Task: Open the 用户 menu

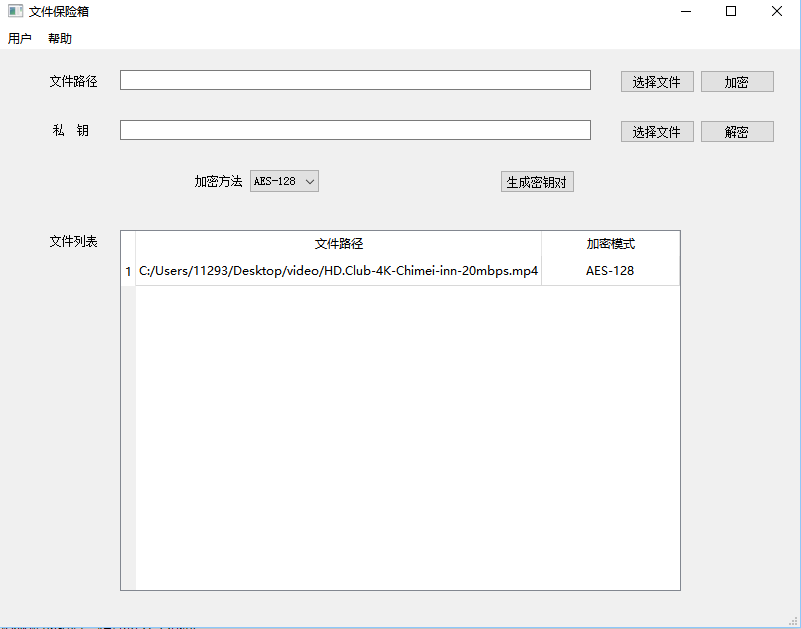Action: tap(20, 38)
